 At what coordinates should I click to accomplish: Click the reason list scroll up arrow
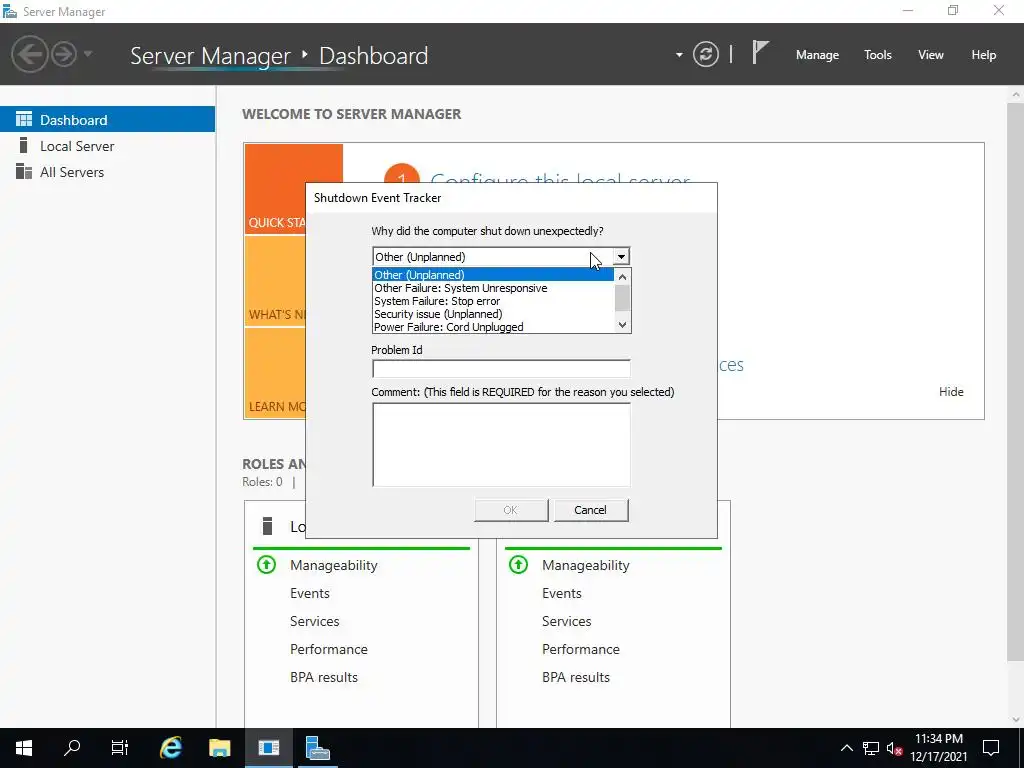pos(622,277)
